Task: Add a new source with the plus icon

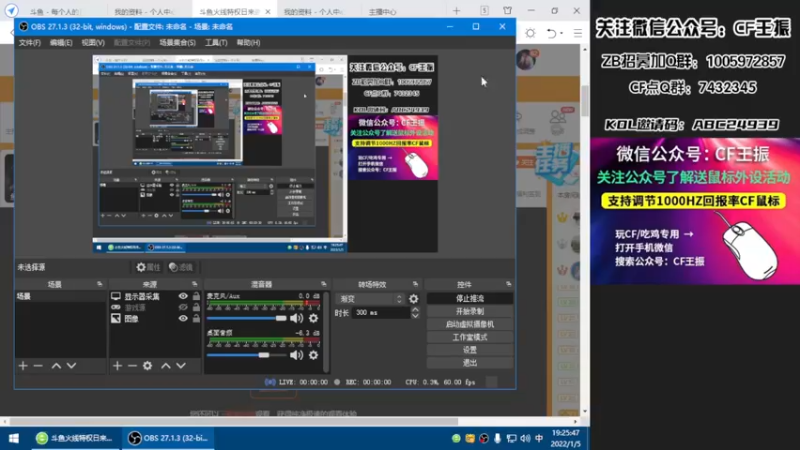Action: pos(117,366)
